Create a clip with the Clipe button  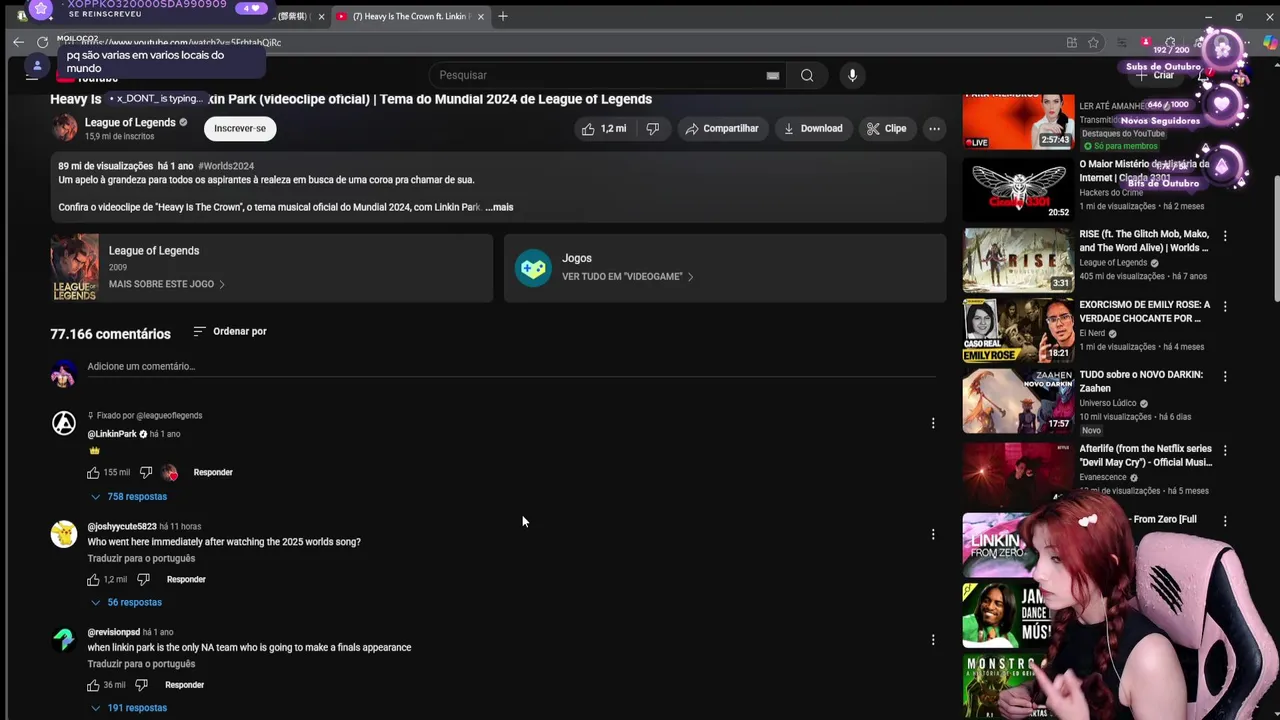[887, 128]
